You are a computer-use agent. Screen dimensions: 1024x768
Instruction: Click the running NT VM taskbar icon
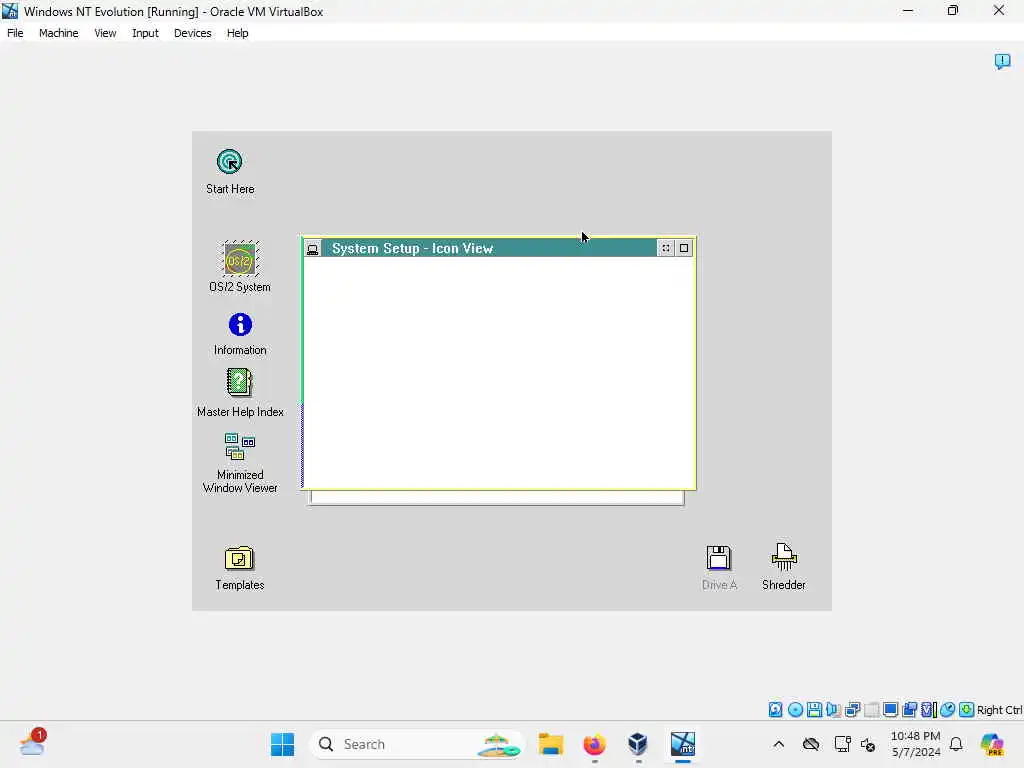click(682, 744)
